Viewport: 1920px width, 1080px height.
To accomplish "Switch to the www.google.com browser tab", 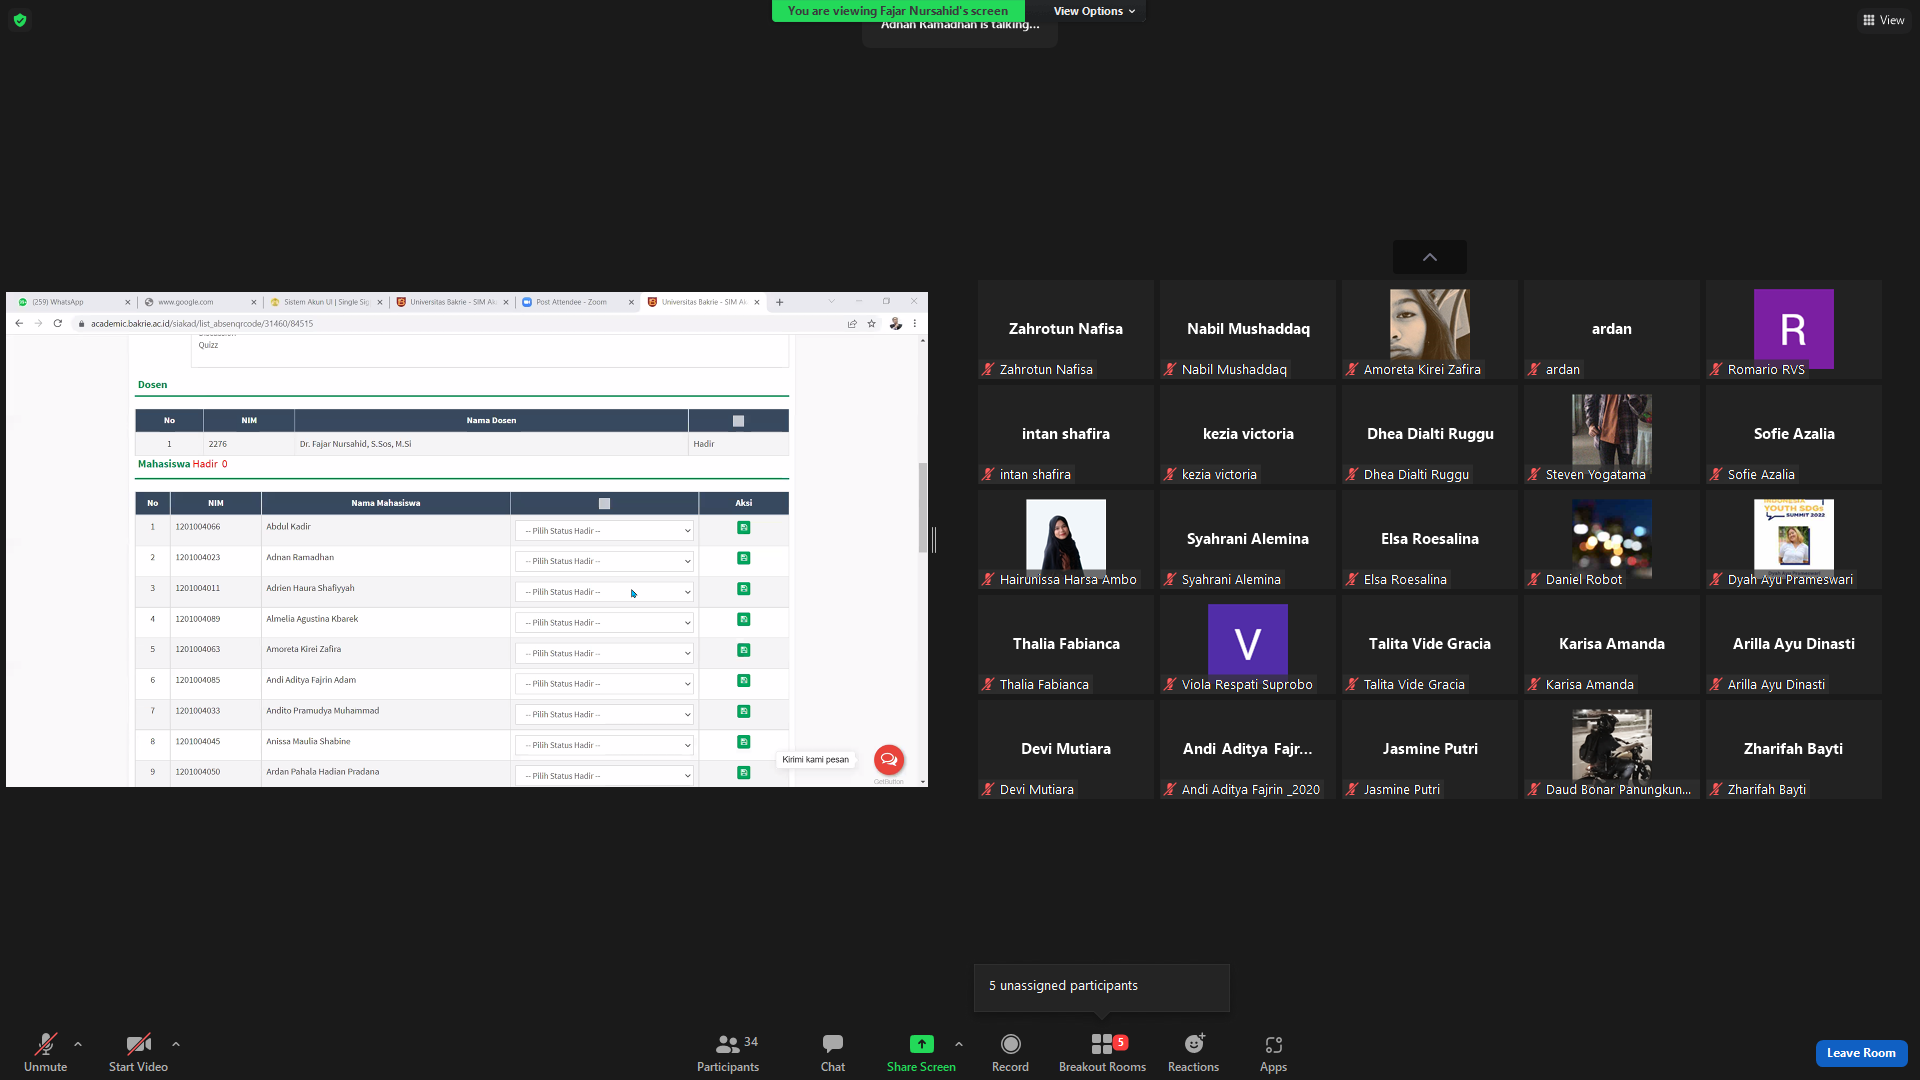I will [199, 302].
